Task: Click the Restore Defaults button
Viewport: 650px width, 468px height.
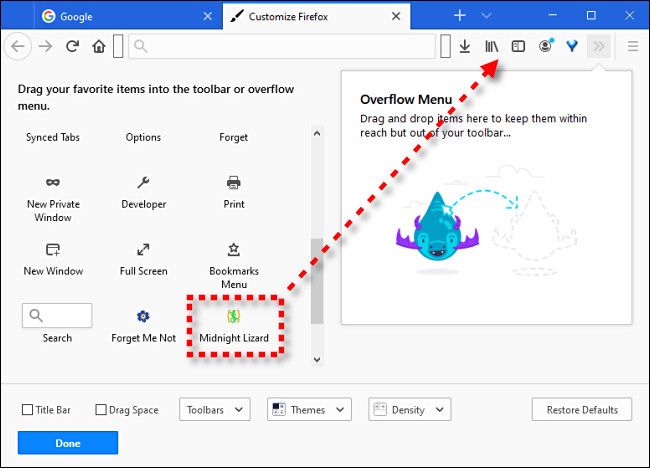Action: click(x=582, y=410)
